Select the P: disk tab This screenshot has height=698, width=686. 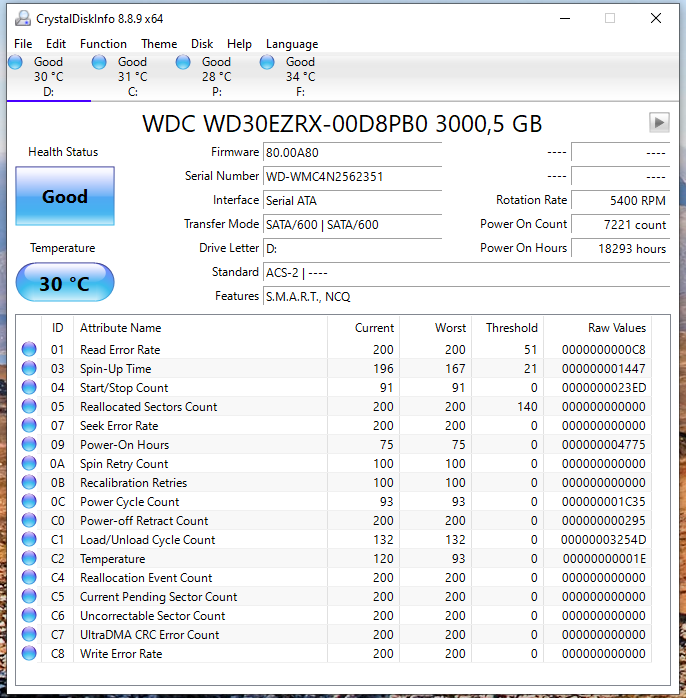click(x=217, y=77)
